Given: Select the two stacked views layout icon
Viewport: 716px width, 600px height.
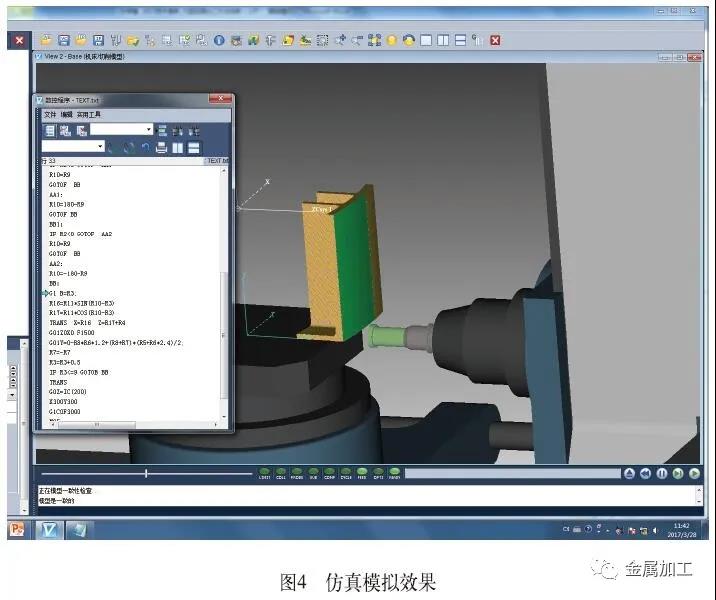Looking at the screenshot, I should pyautogui.click(x=460, y=40).
